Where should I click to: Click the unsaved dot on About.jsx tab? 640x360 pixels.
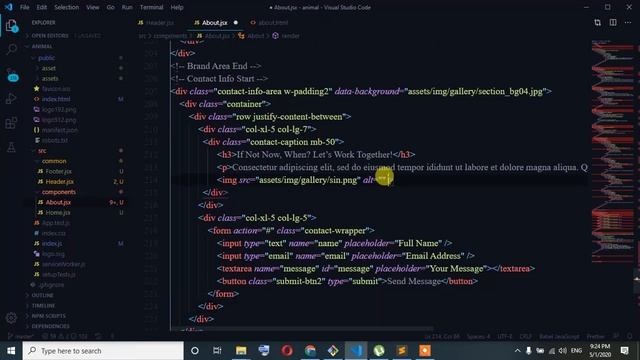[x=236, y=22]
